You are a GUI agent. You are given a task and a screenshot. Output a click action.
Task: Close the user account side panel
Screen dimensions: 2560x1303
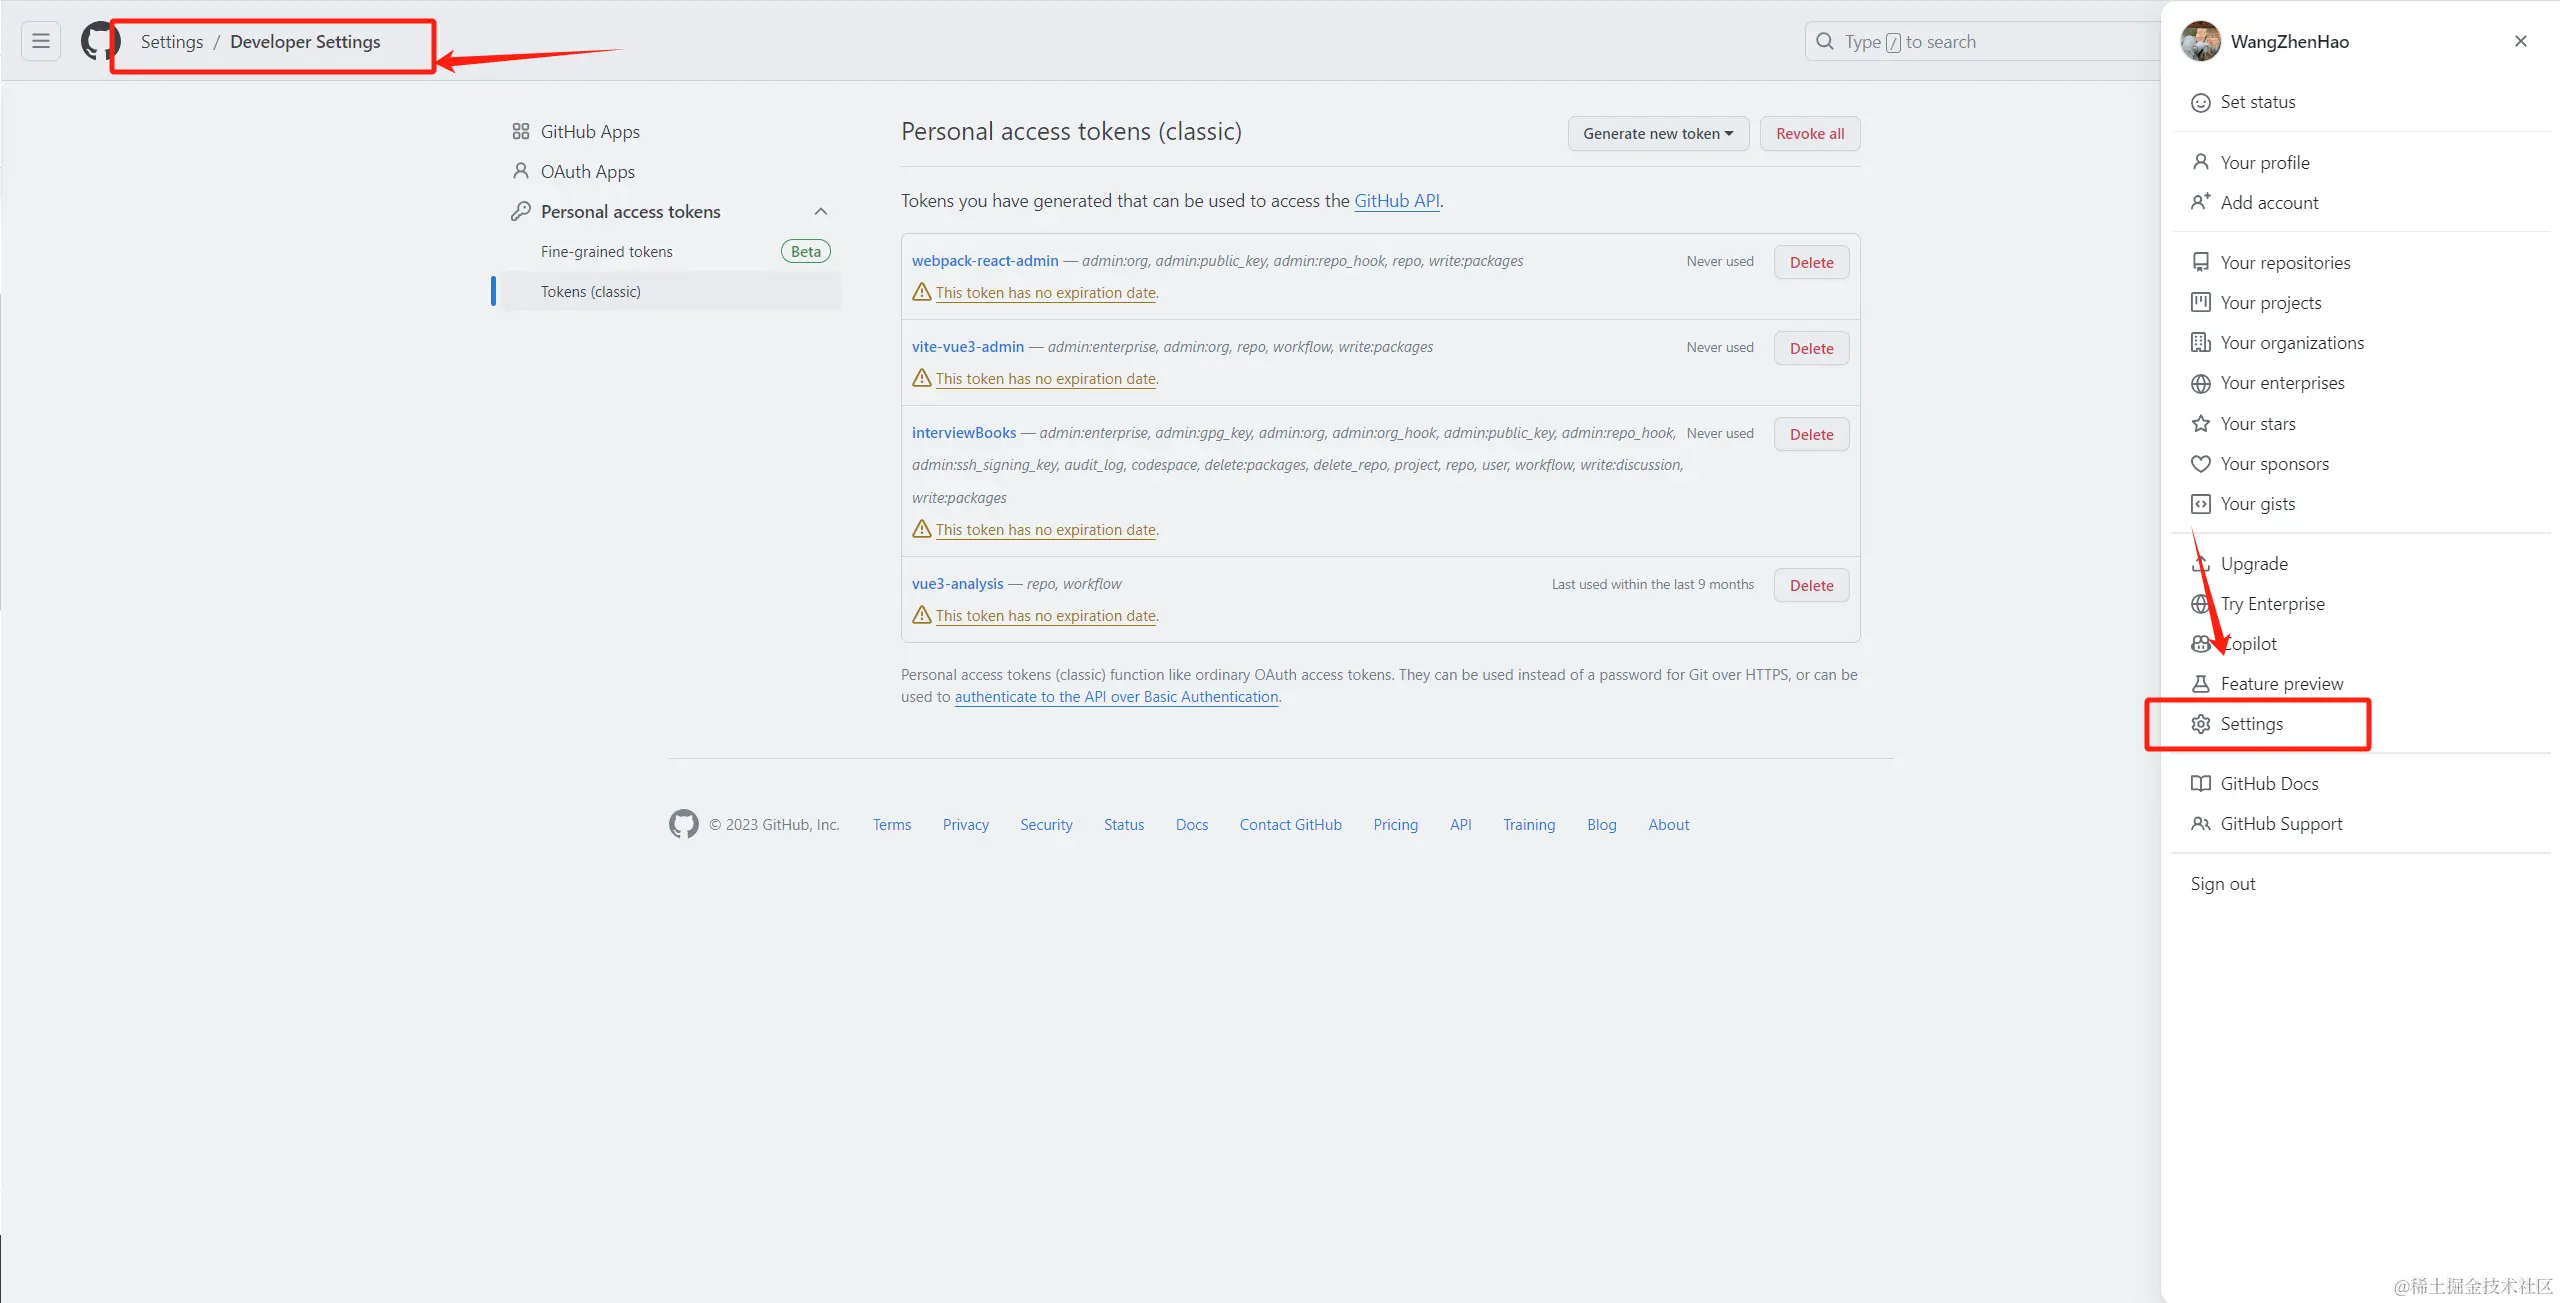pos(2520,41)
